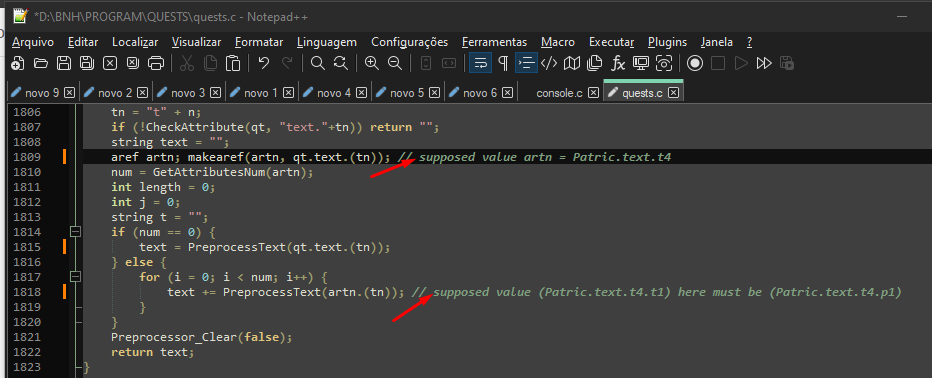
Task: Collapse the fold at line 1814
Action: click(75, 231)
